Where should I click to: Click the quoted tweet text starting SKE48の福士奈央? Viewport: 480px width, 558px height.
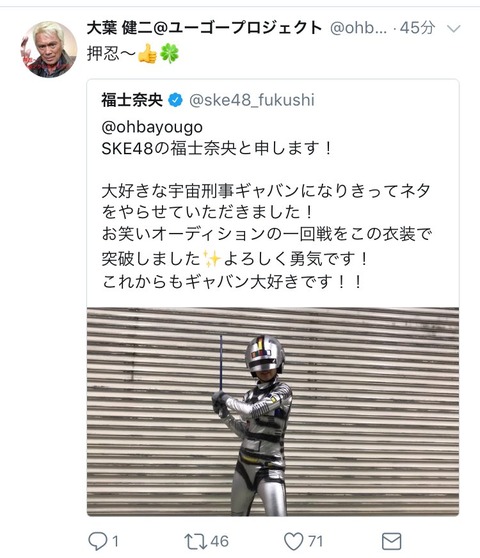coord(216,148)
